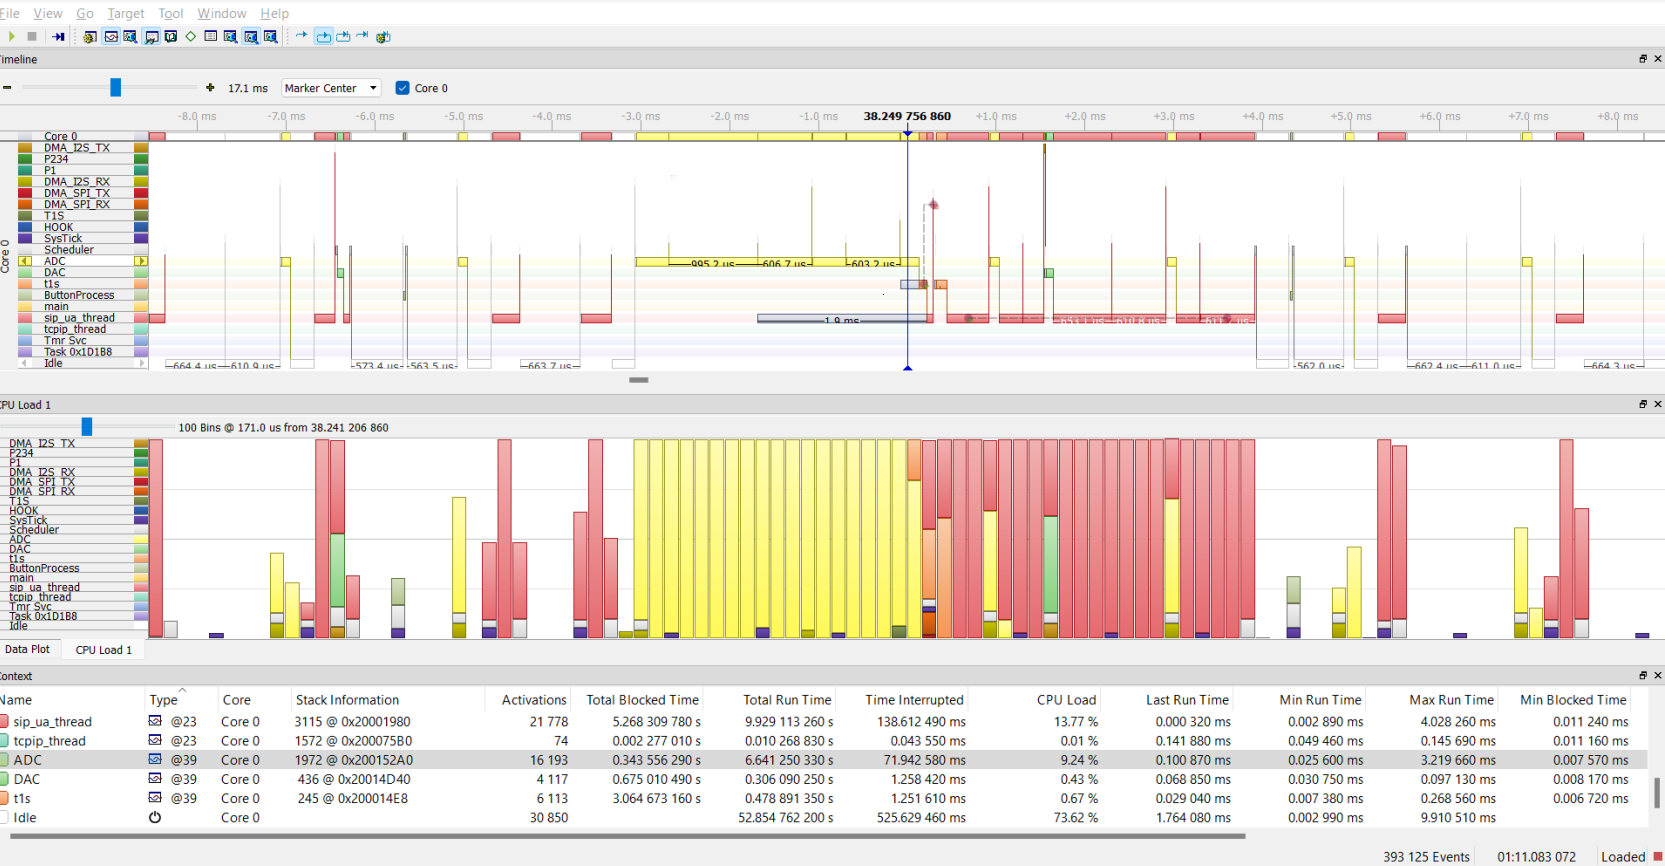Zoom in timeline with plus icon
Screen dimensions: 1665x866
pyautogui.click(x=210, y=88)
